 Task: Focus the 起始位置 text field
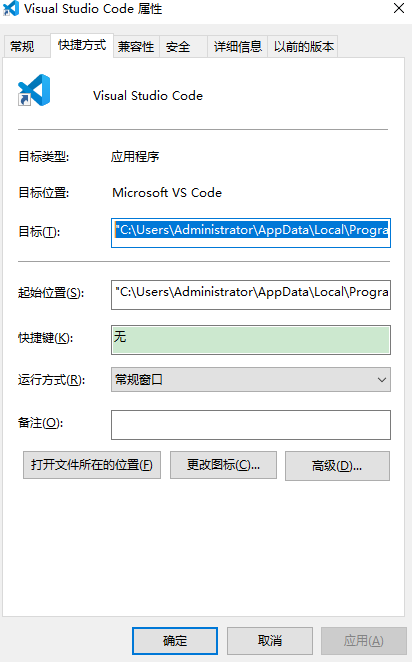point(251,295)
